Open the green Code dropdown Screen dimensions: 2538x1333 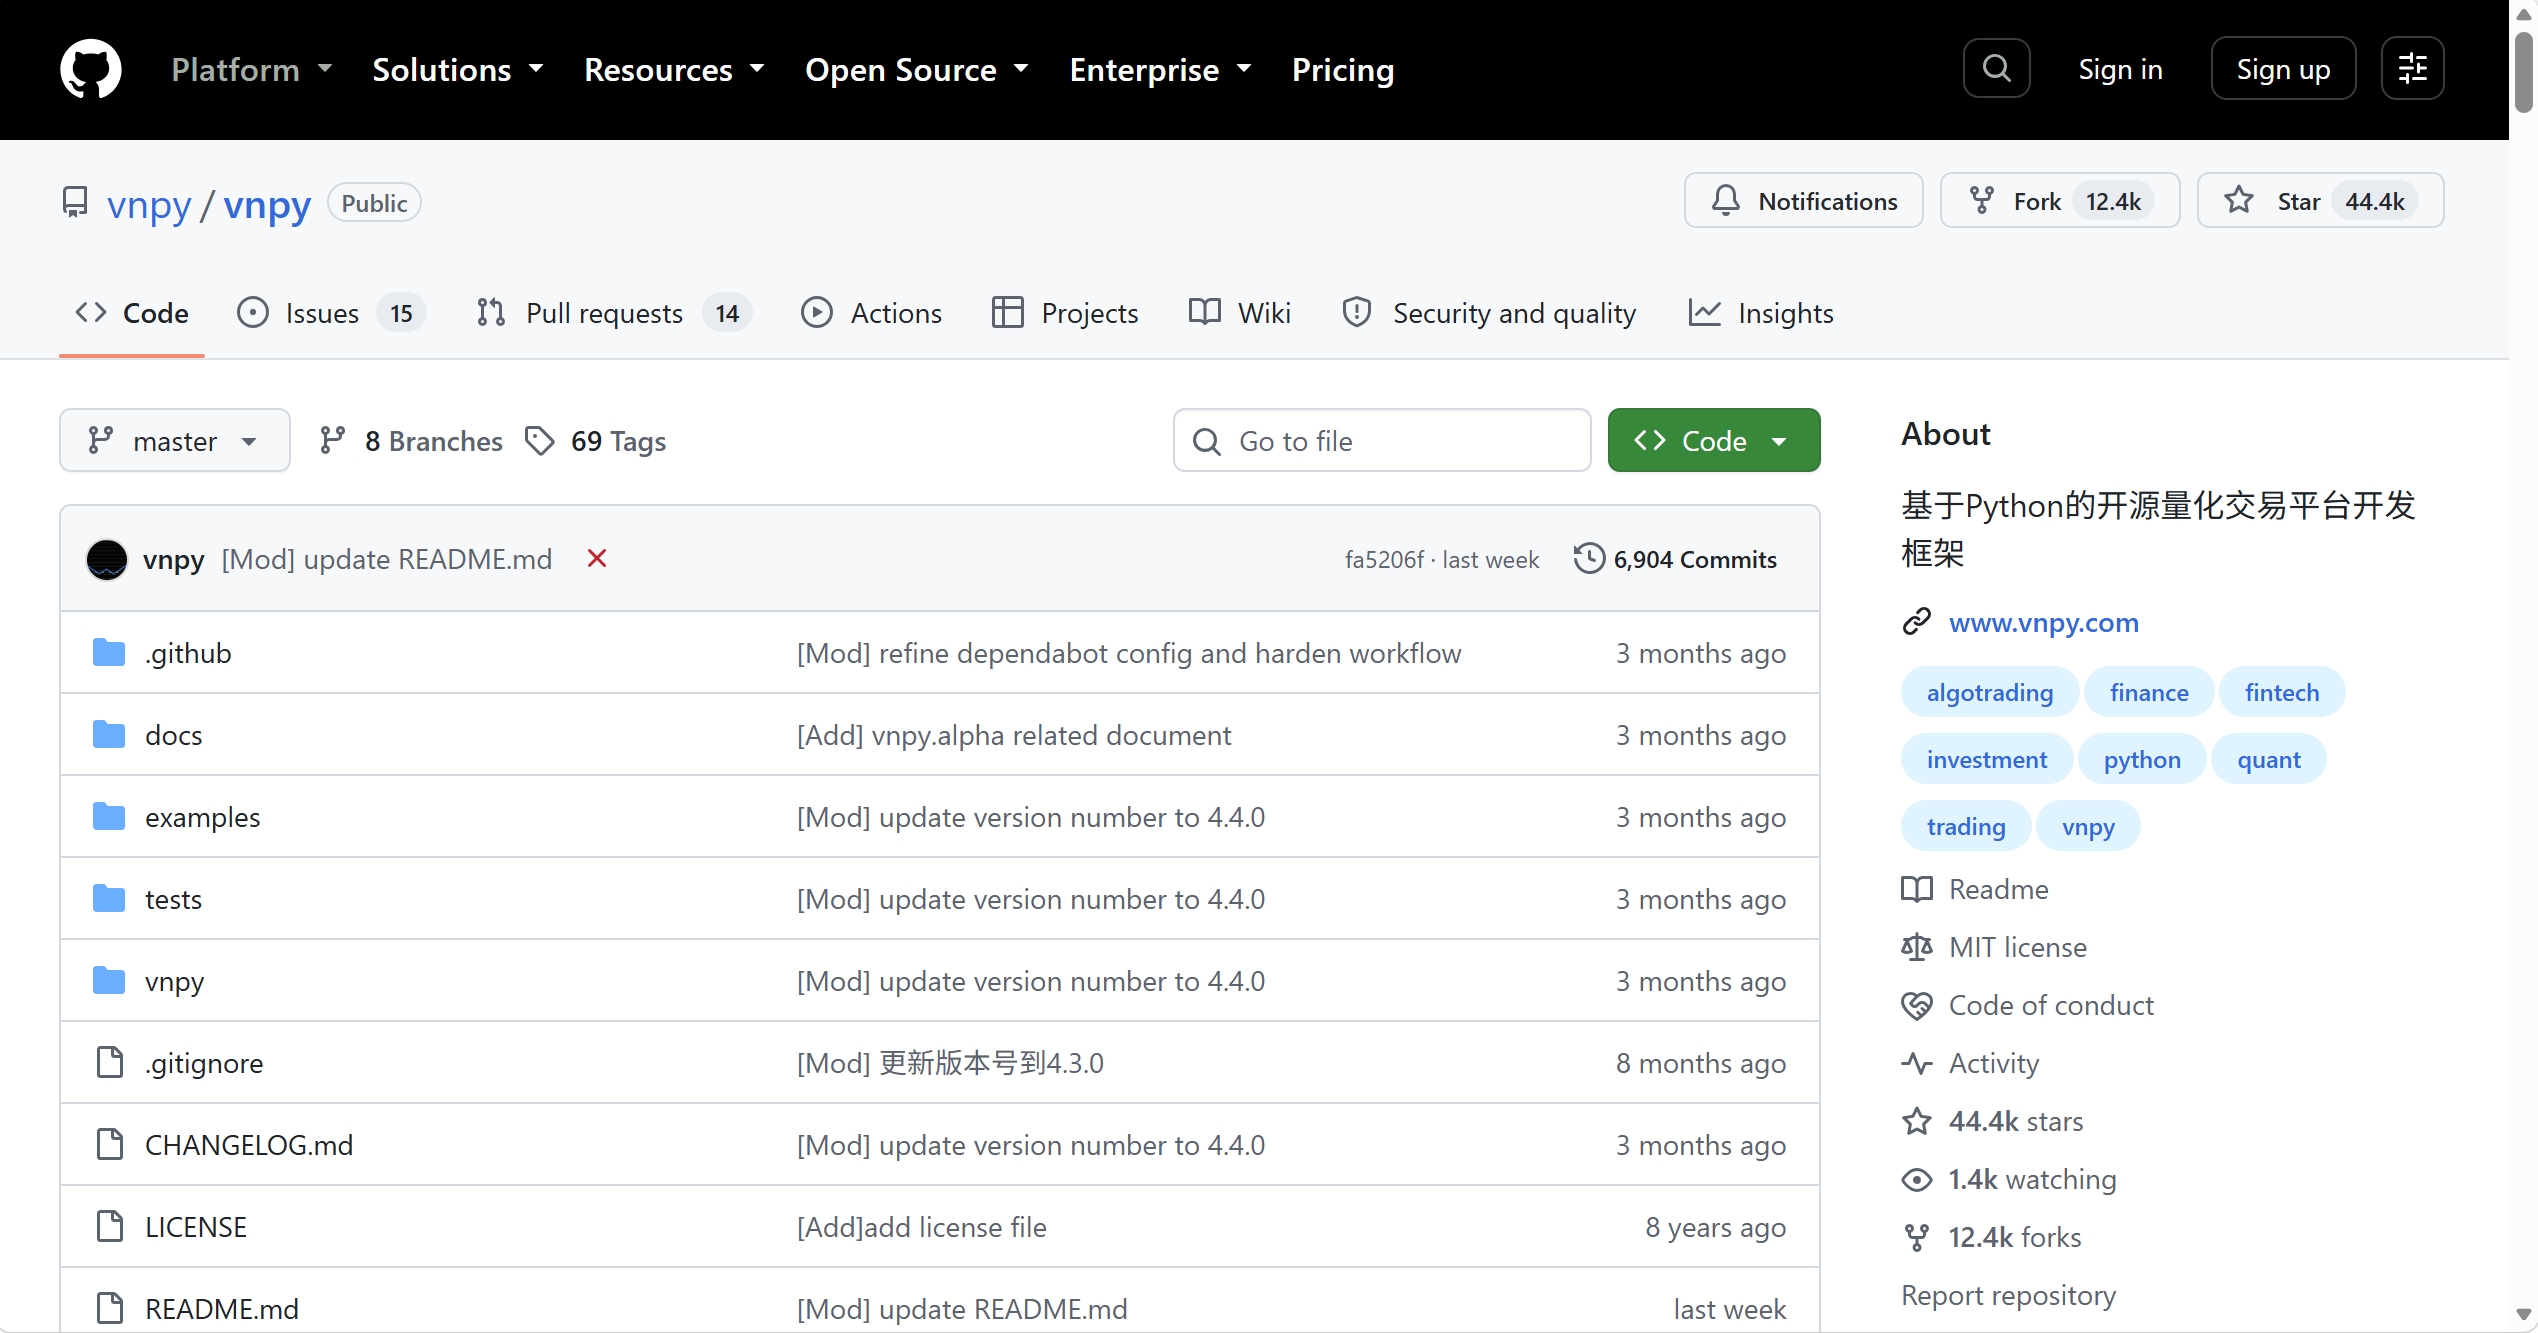[x=1713, y=440]
